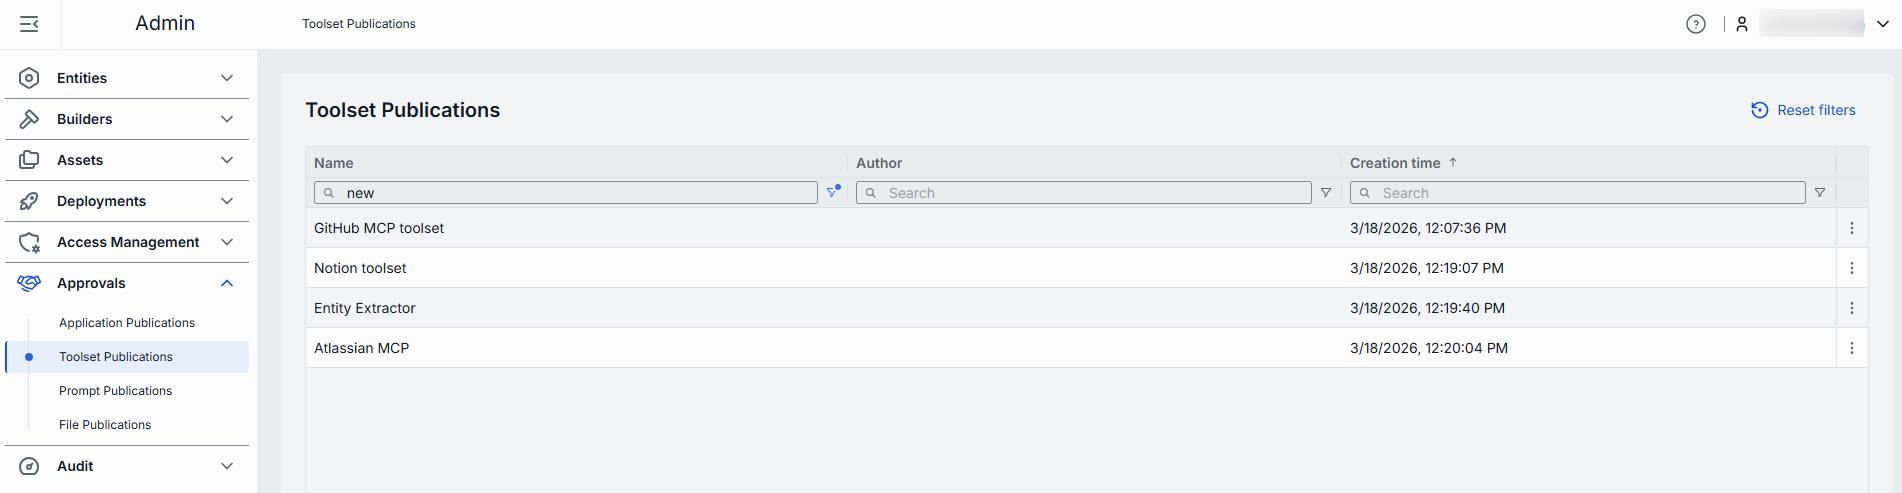
Task: Click the user profile icon
Action: coord(1741,24)
